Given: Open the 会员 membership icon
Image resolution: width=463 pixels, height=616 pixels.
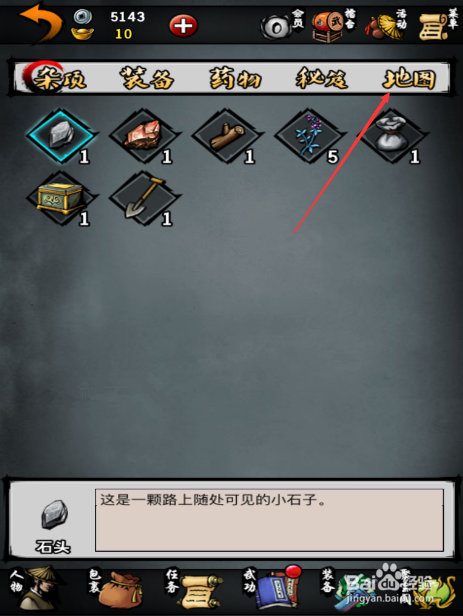Looking at the screenshot, I should 282,24.
